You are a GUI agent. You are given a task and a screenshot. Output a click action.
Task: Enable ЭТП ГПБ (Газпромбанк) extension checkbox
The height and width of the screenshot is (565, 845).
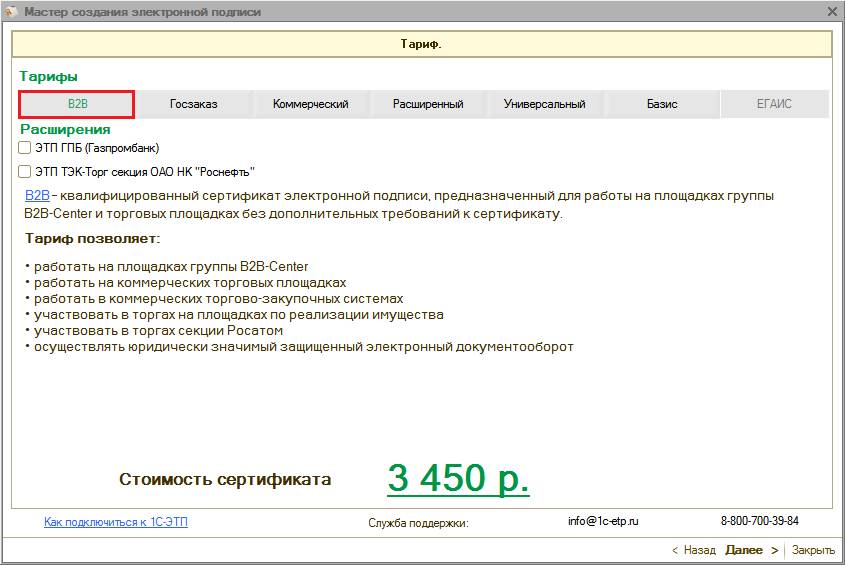[24, 148]
